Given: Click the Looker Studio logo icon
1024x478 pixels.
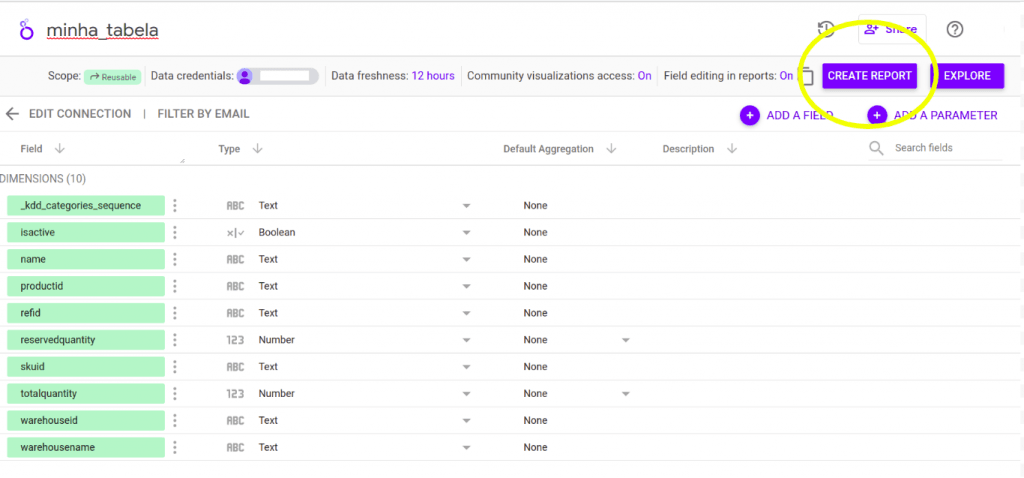Looking at the screenshot, I should pos(26,30).
